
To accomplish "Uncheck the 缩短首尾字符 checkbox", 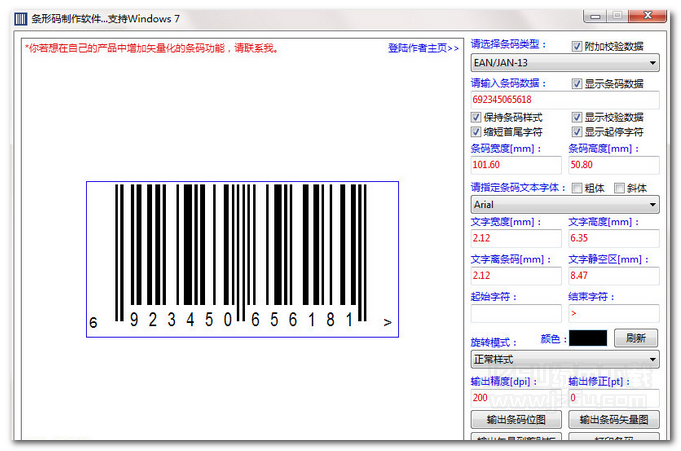I will [x=476, y=132].
